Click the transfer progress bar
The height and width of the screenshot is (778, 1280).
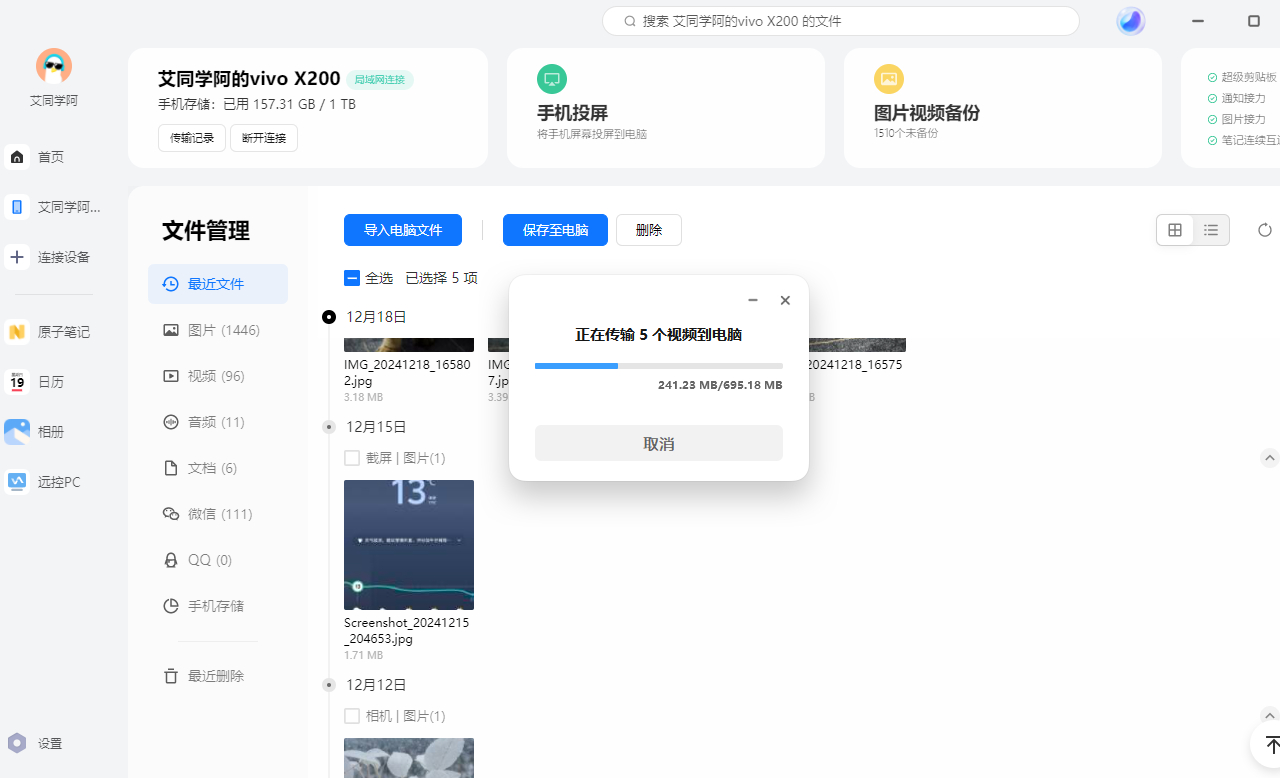coord(659,366)
